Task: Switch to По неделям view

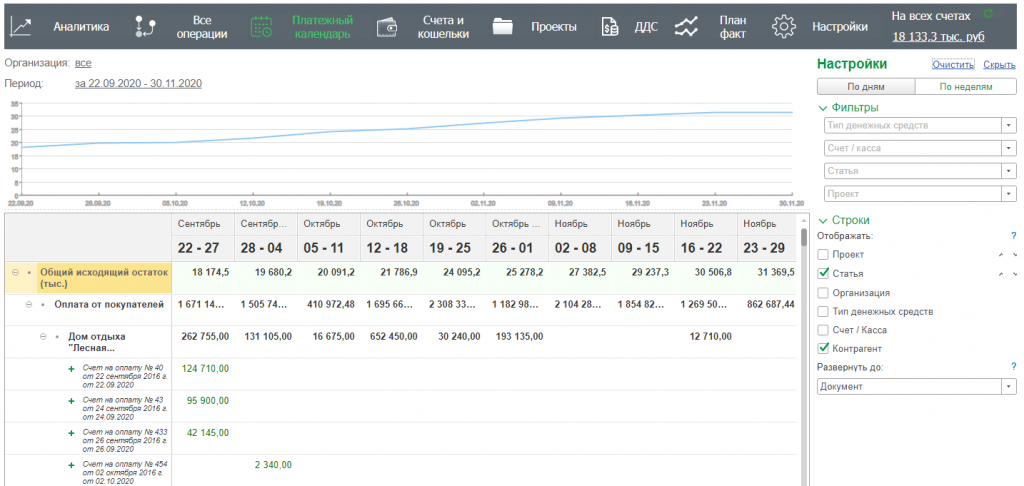Action: coord(967,87)
